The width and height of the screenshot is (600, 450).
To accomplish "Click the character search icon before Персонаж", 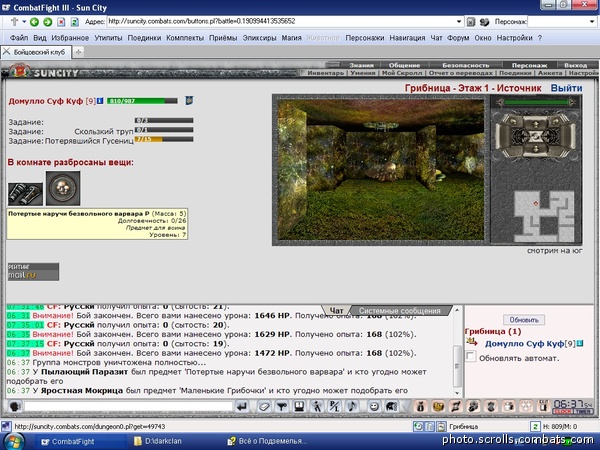I will pyautogui.click(x=484, y=22).
